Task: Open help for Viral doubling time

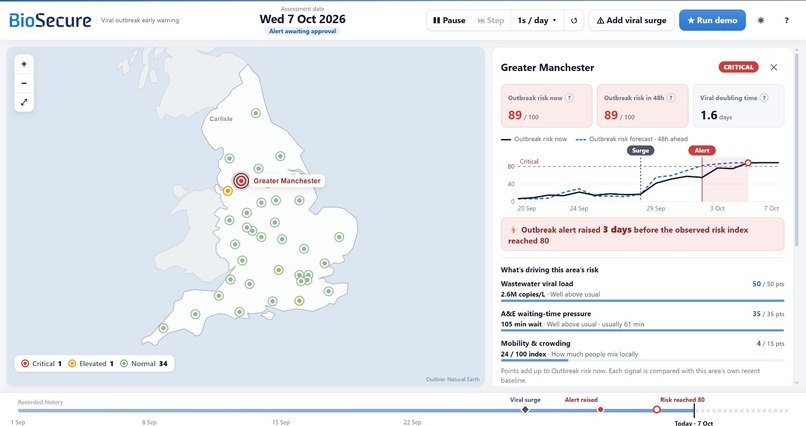Action: click(764, 98)
